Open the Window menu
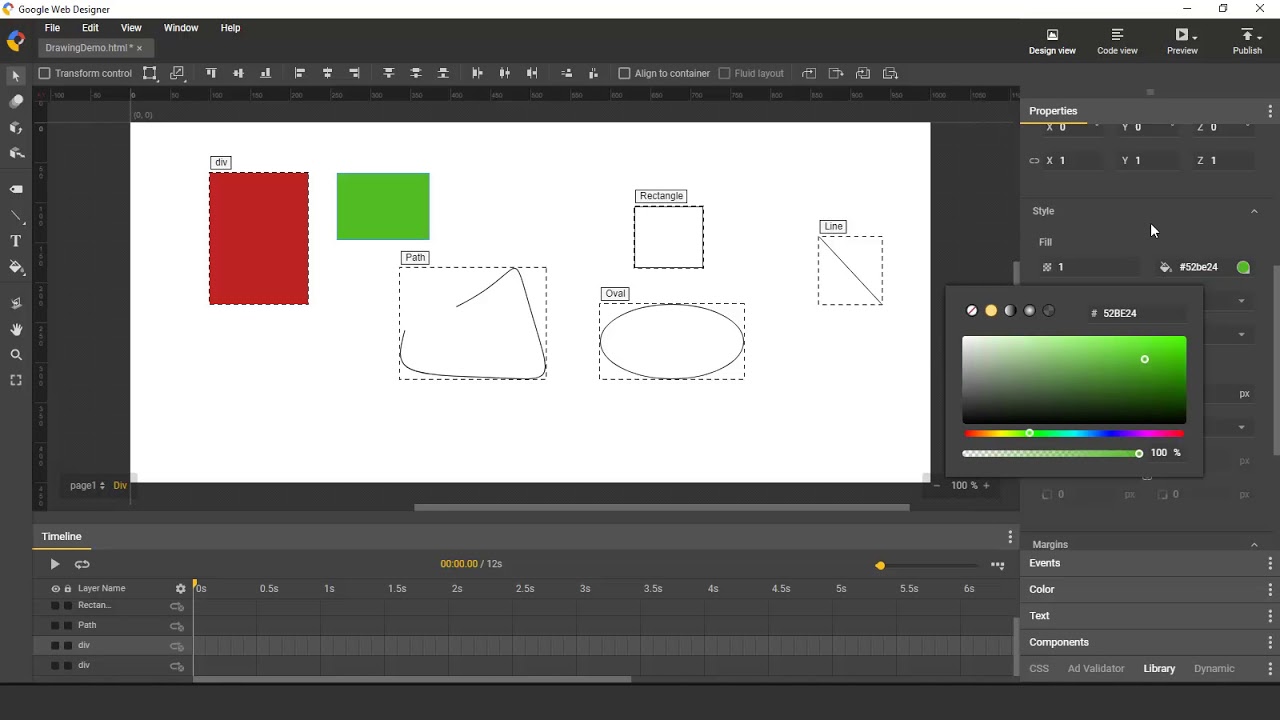1280x720 pixels. click(181, 27)
